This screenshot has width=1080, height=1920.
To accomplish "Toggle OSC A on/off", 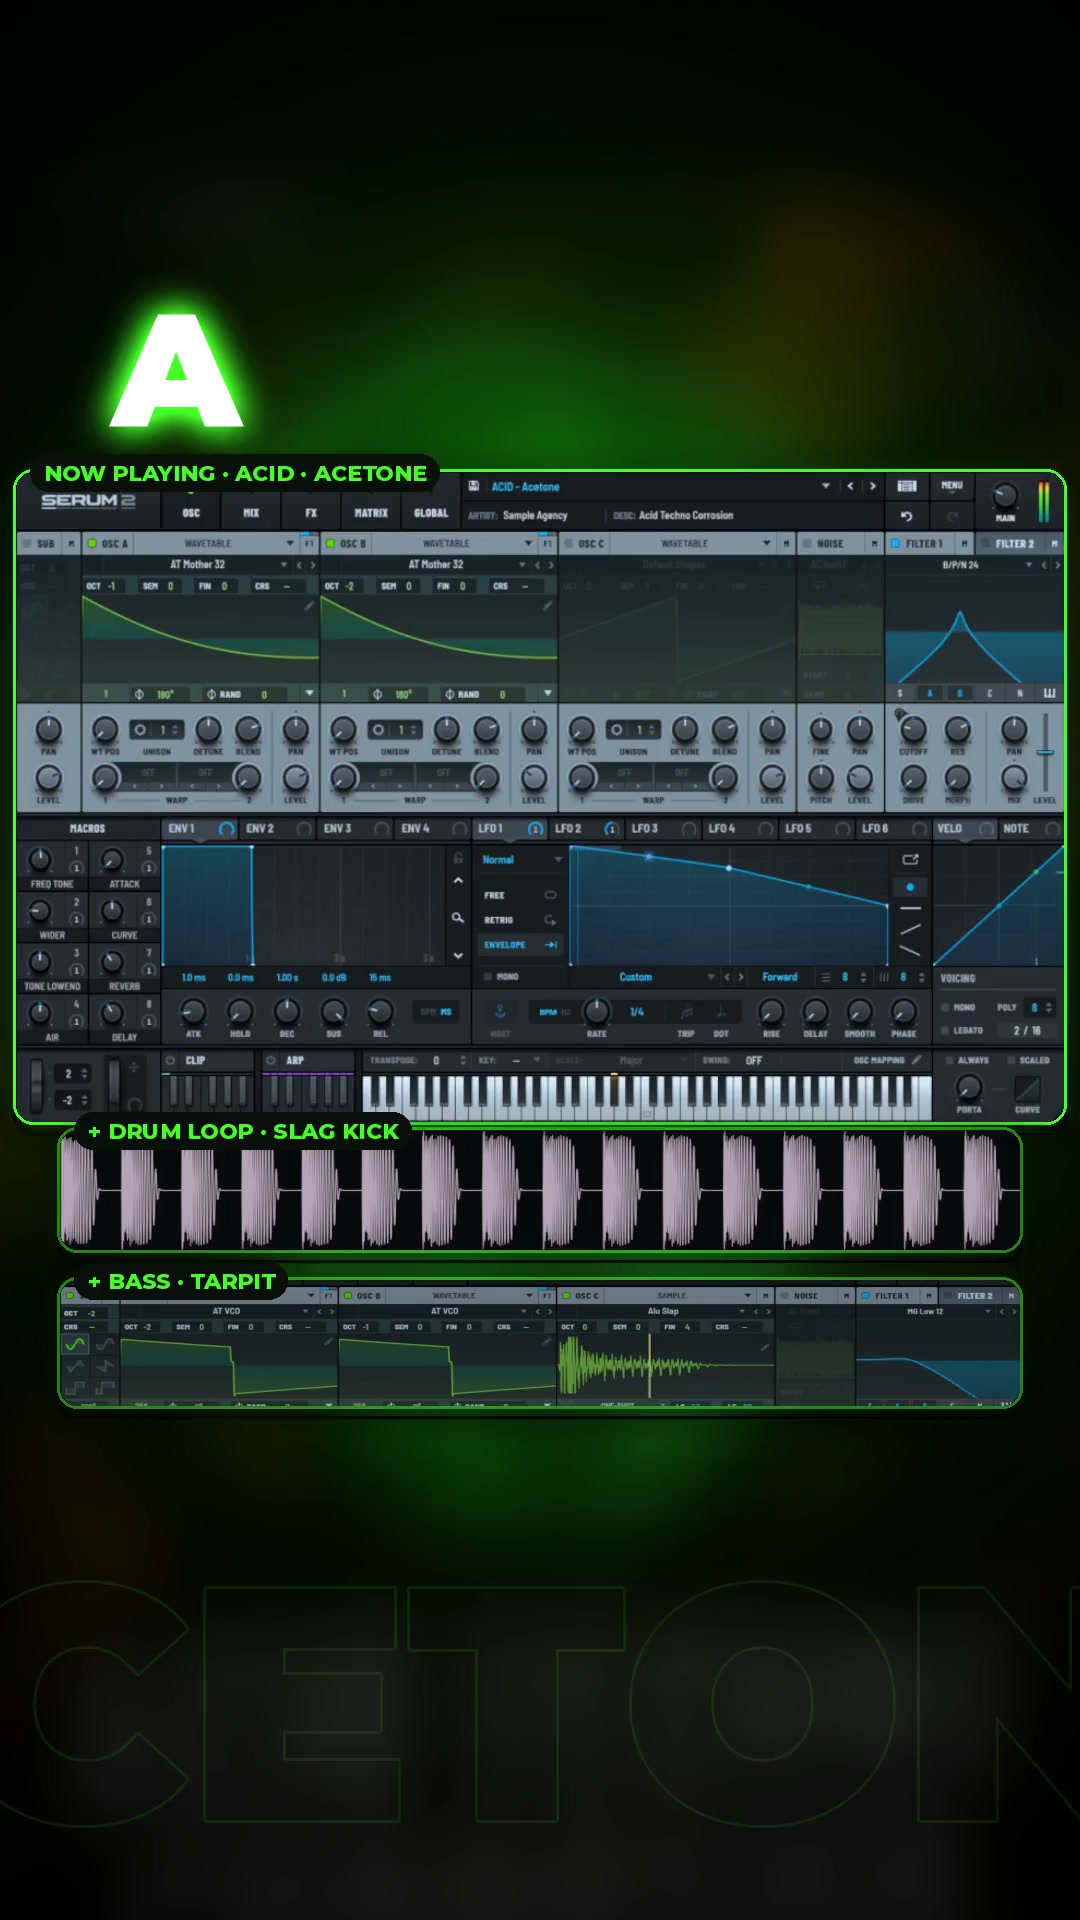I will (92, 544).
